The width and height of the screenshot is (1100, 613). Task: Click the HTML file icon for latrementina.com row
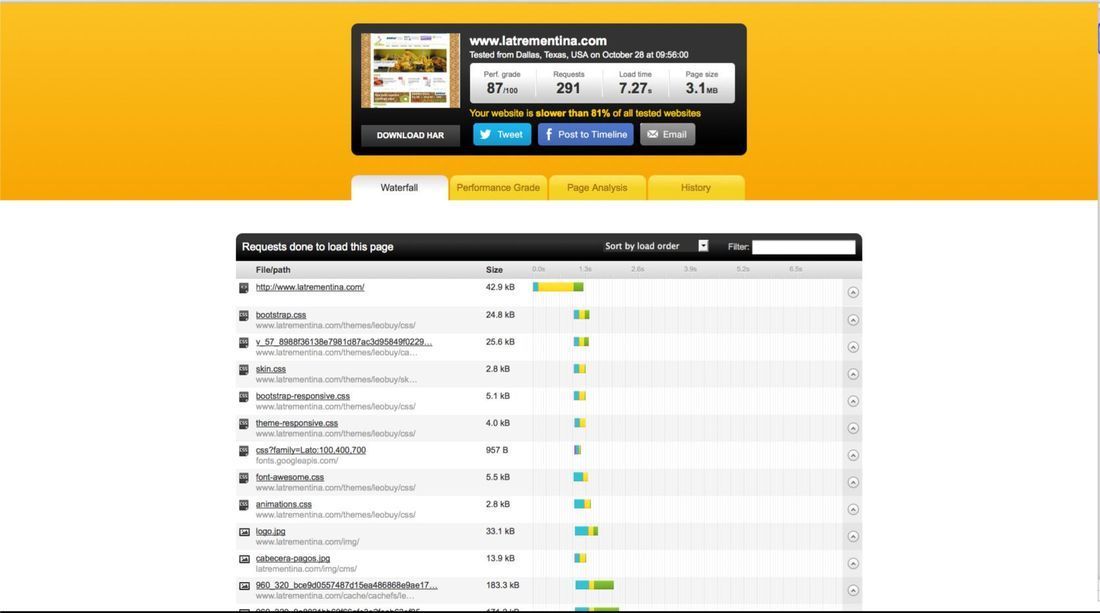[243, 288]
